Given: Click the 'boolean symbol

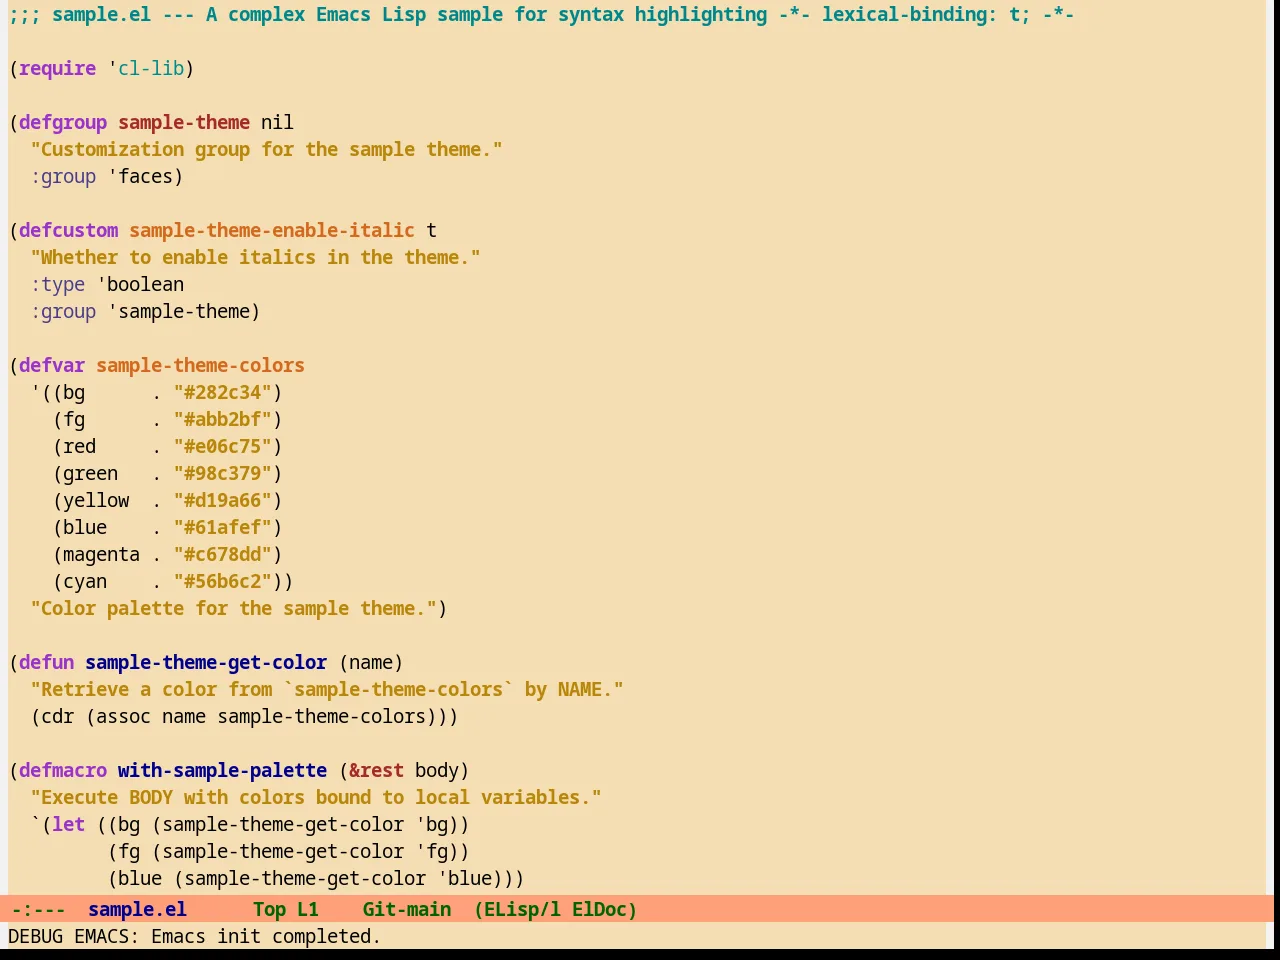Looking at the screenshot, I should click(140, 284).
